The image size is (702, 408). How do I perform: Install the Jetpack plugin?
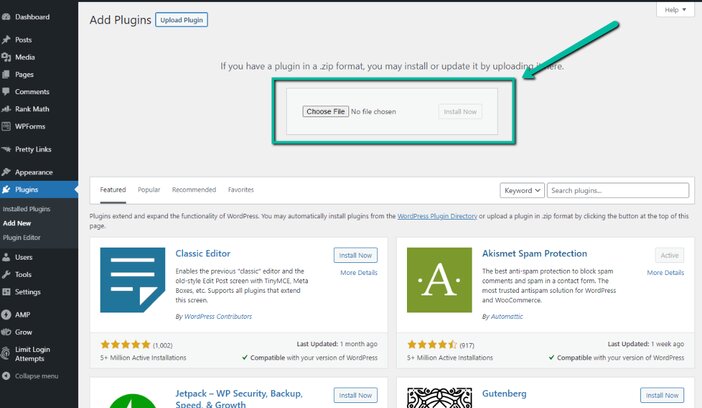355,395
